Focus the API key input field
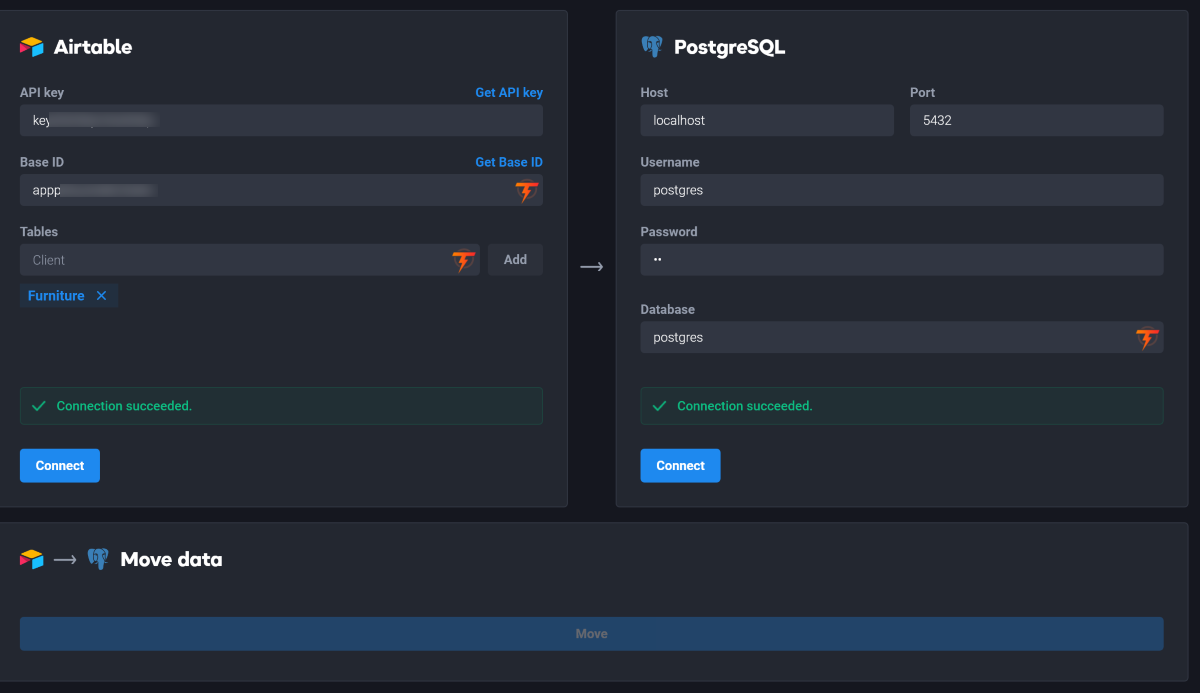This screenshot has height=693, width=1200. tap(281, 121)
